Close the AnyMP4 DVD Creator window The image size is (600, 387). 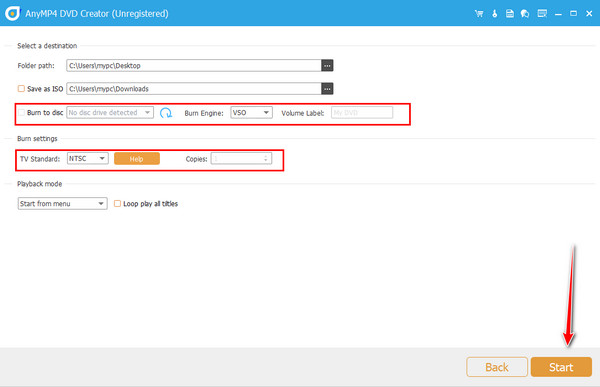[589, 14]
